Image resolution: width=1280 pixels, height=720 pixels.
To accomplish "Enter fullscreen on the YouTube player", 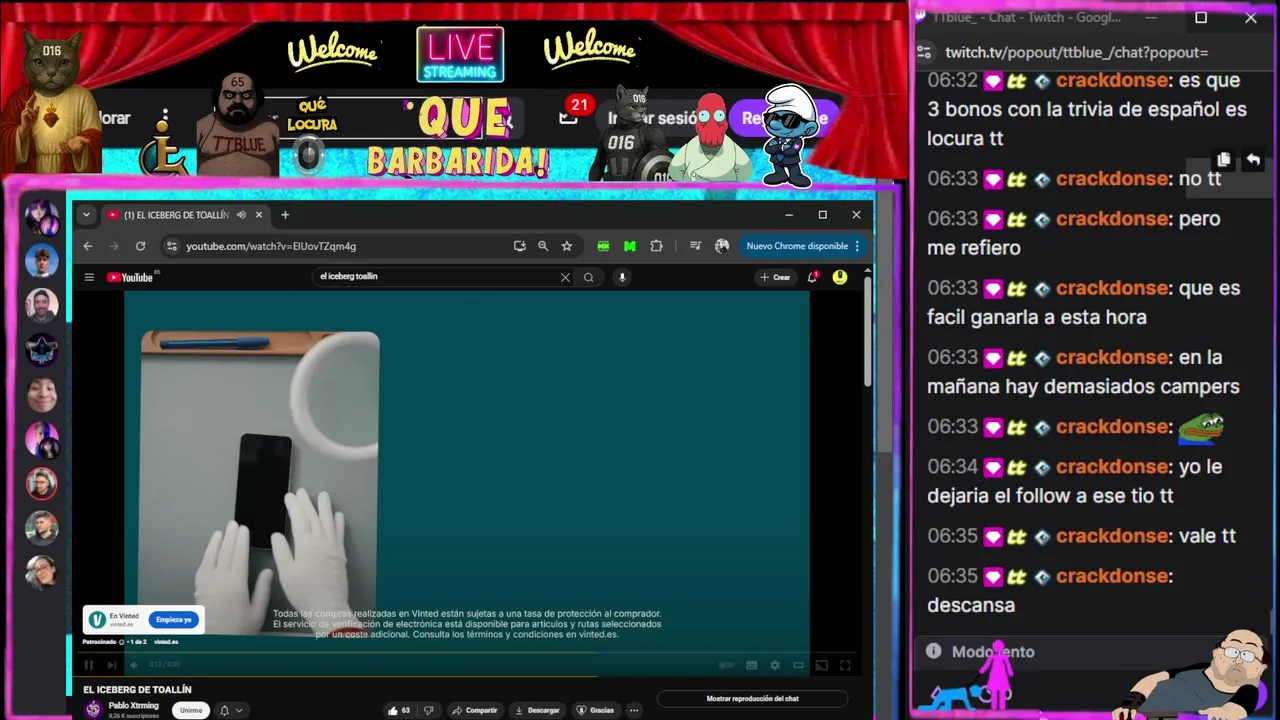I will 845,665.
